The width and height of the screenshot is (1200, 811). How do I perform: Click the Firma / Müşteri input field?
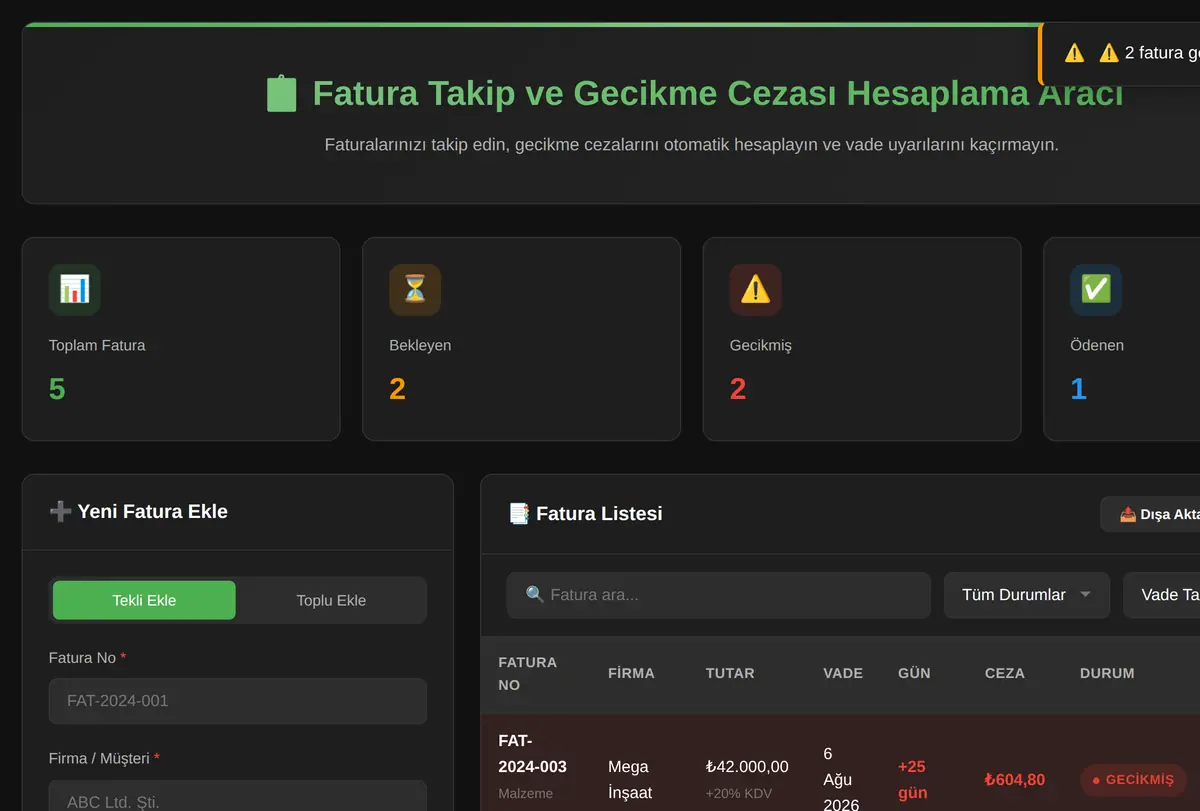click(x=238, y=796)
